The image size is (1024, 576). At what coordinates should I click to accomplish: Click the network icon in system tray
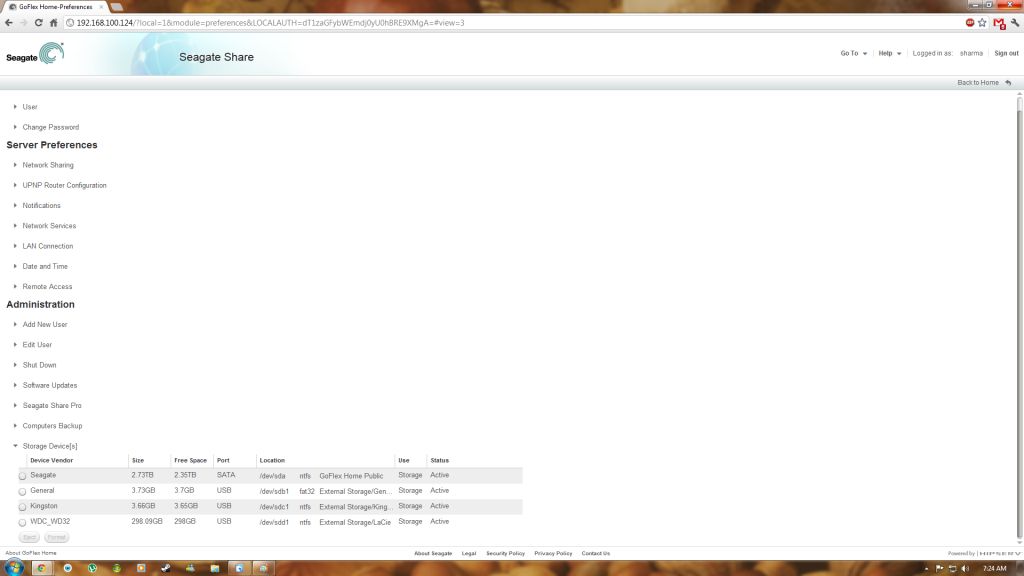pos(952,569)
